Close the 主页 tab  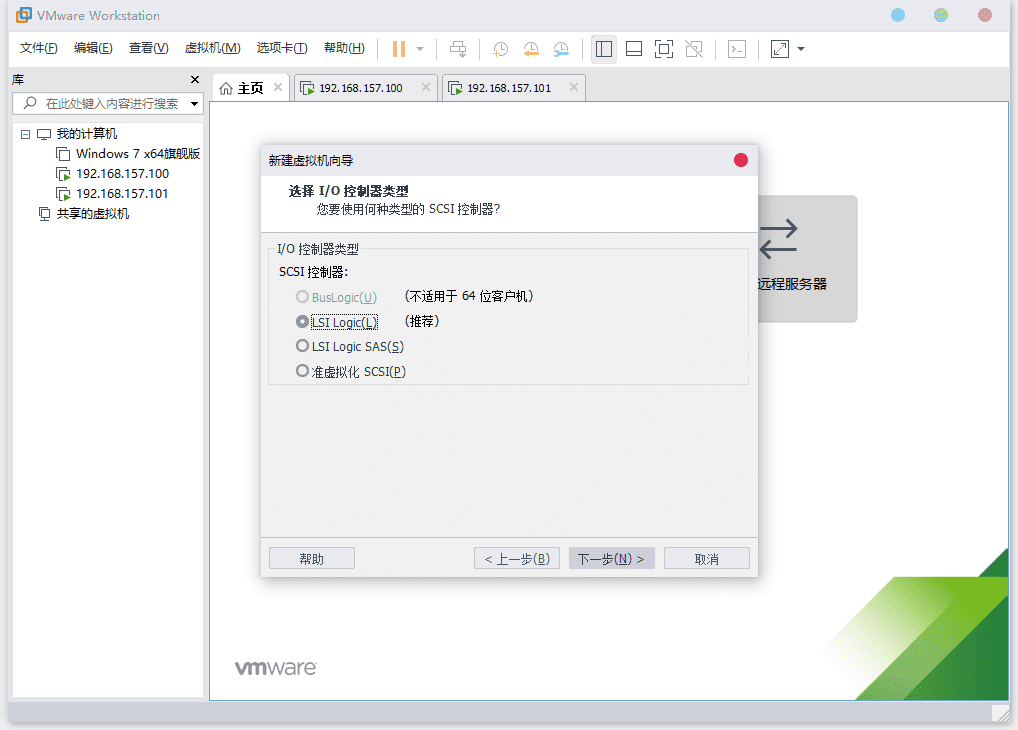pos(278,87)
